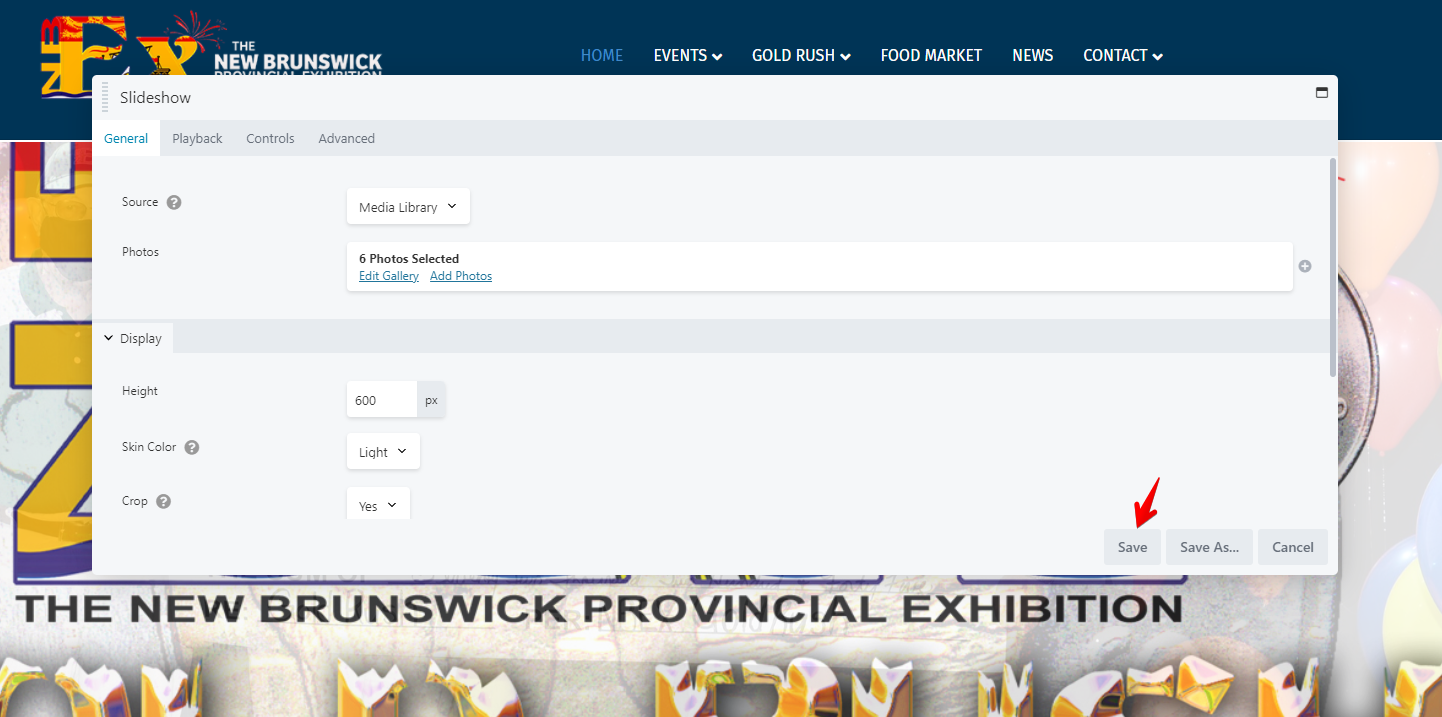
Task: Open the News page
Action: [x=1032, y=56]
